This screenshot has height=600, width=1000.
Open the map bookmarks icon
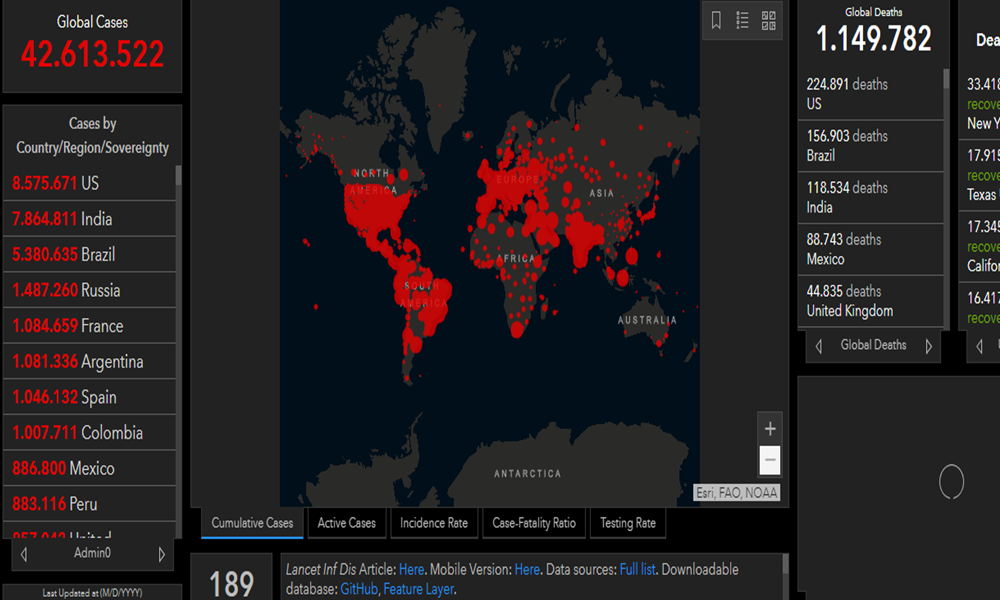click(x=717, y=20)
